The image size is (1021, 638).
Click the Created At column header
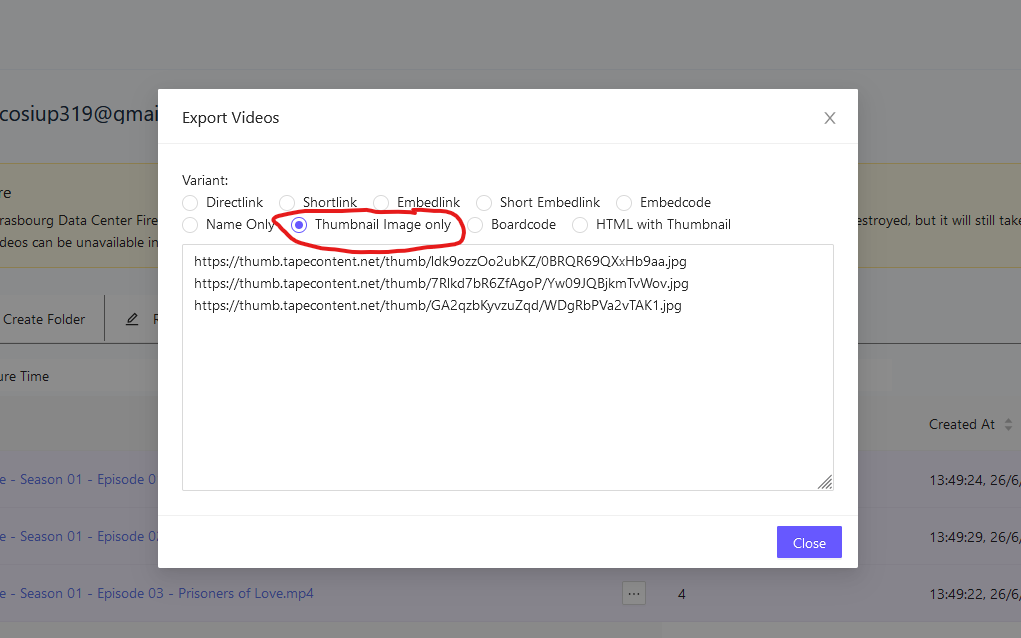[x=961, y=425]
